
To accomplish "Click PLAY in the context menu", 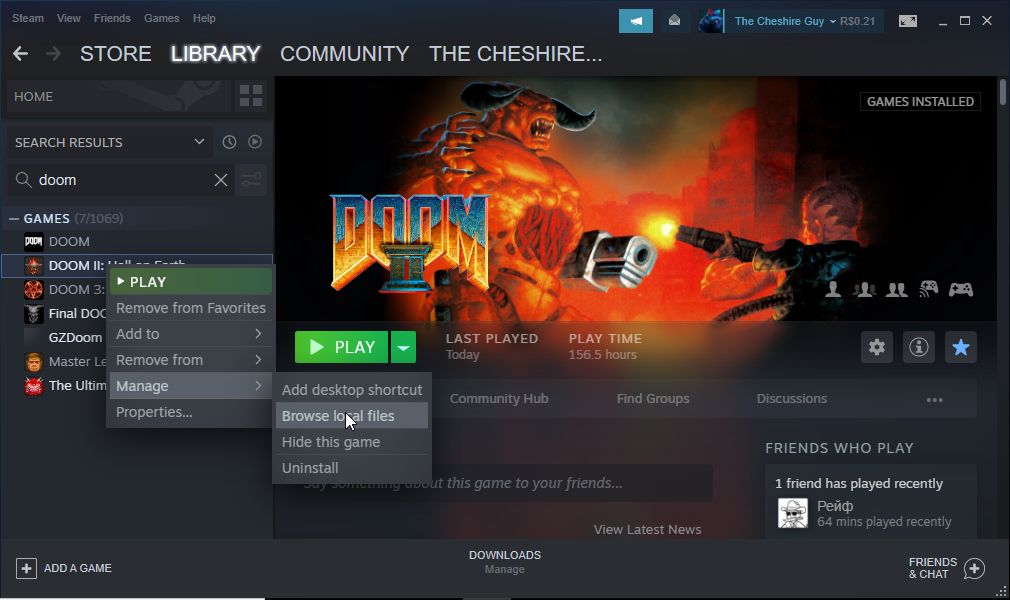I will 191,282.
